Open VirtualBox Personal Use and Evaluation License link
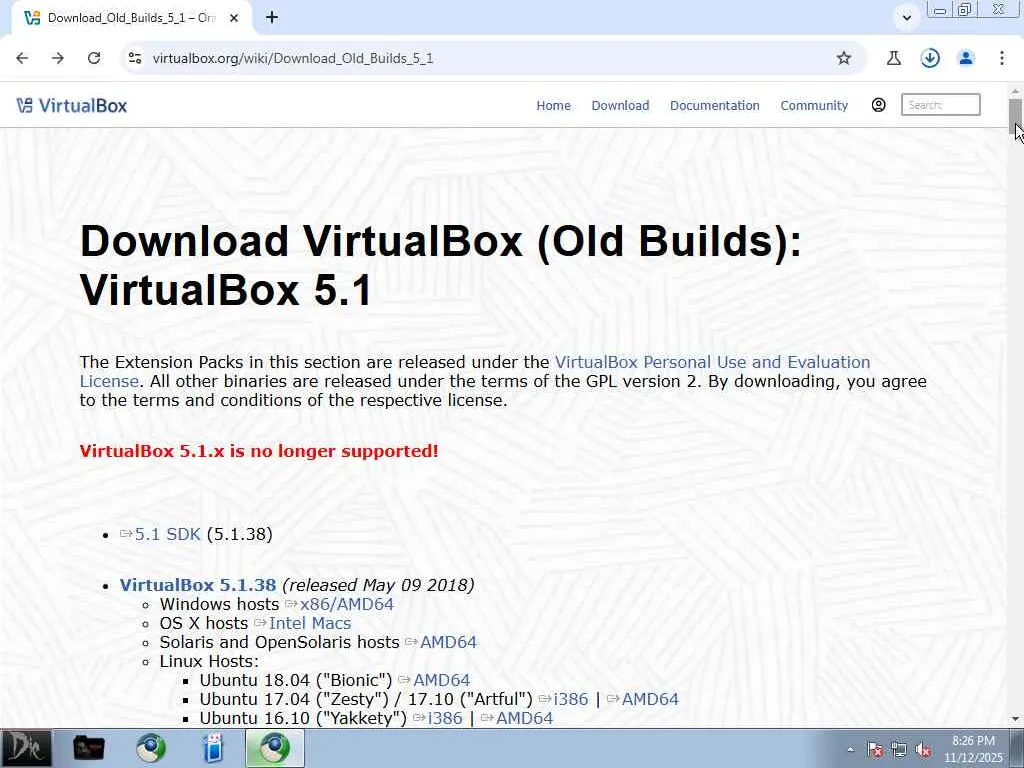 pyautogui.click(x=712, y=362)
